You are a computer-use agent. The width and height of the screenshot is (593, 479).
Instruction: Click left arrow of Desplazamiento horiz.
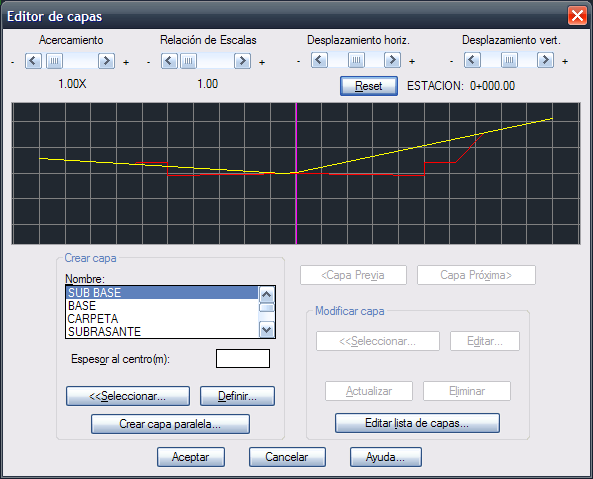point(319,60)
